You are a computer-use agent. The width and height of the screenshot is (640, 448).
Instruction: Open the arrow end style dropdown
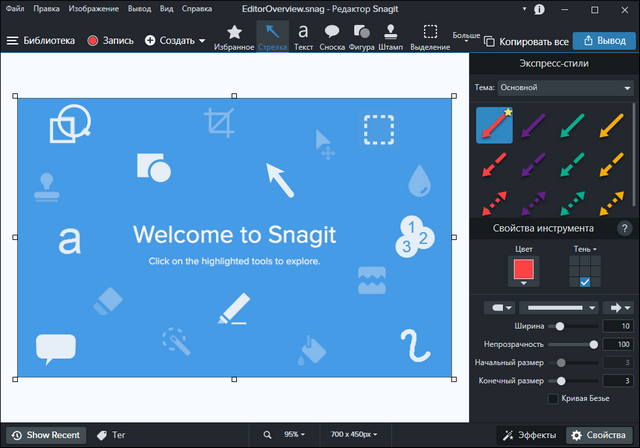tap(621, 308)
